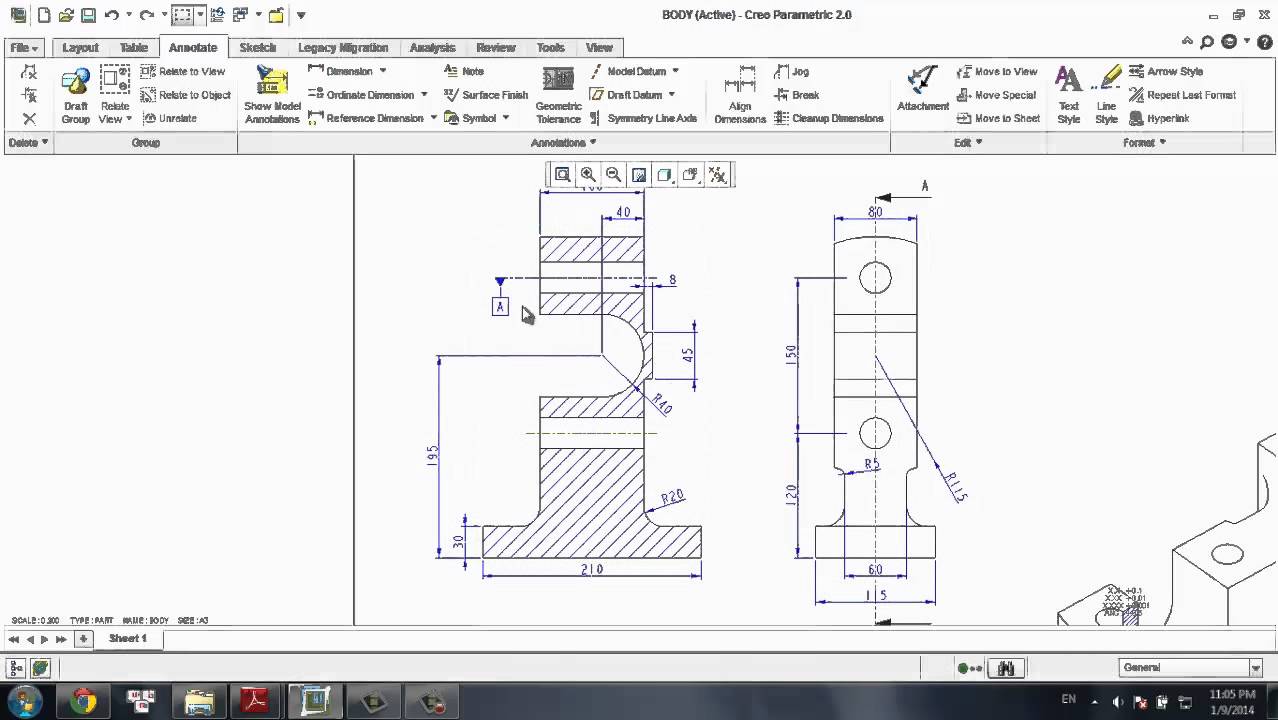The image size is (1278, 720).
Task: Redo the last undone action
Action: pos(147,15)
